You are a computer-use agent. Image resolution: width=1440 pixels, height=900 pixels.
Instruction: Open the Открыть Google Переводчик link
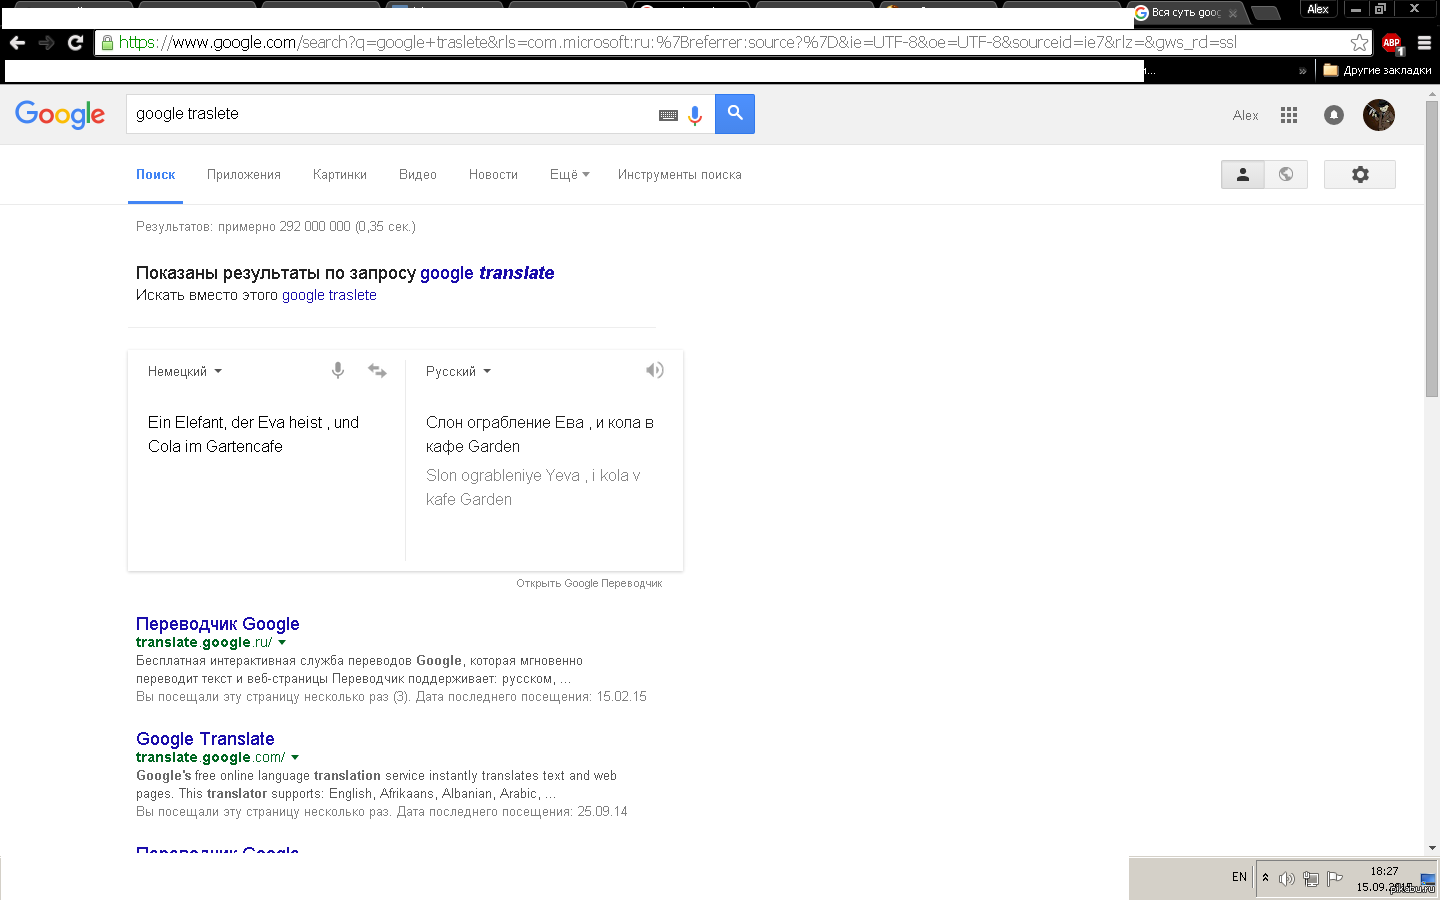click(589, 583)
